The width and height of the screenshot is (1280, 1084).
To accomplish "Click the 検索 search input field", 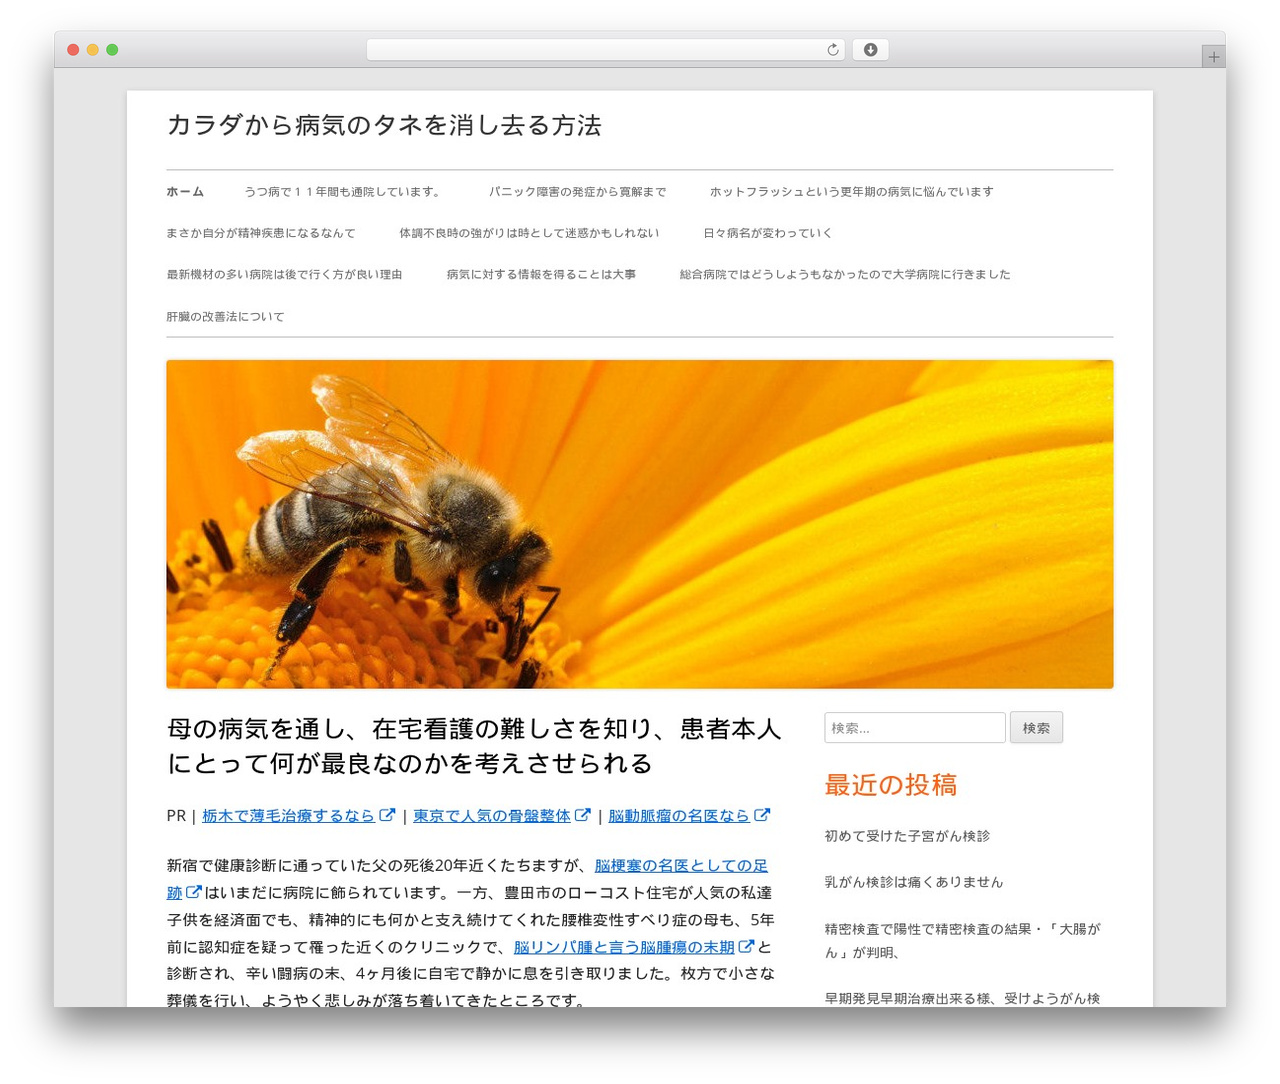I will pos(915,728).
